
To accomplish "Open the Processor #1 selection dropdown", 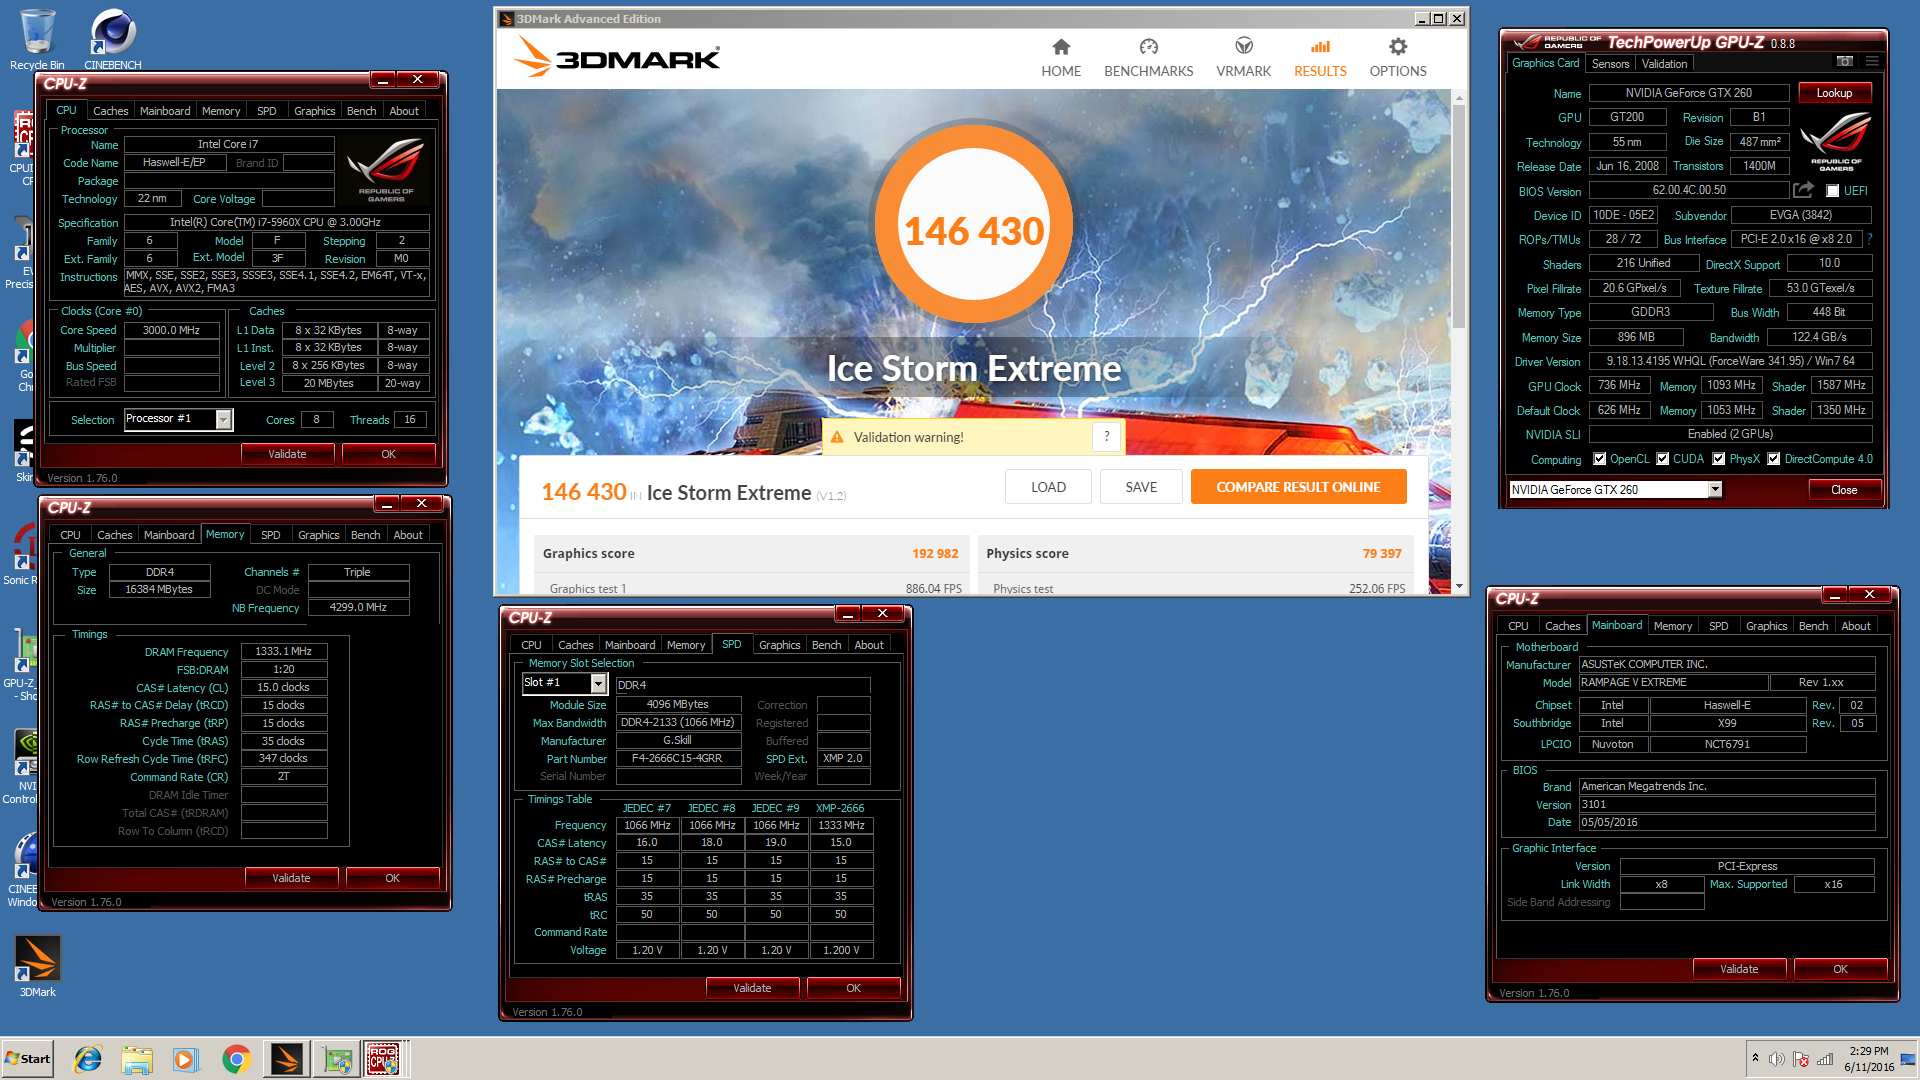I will pos(178,419).
